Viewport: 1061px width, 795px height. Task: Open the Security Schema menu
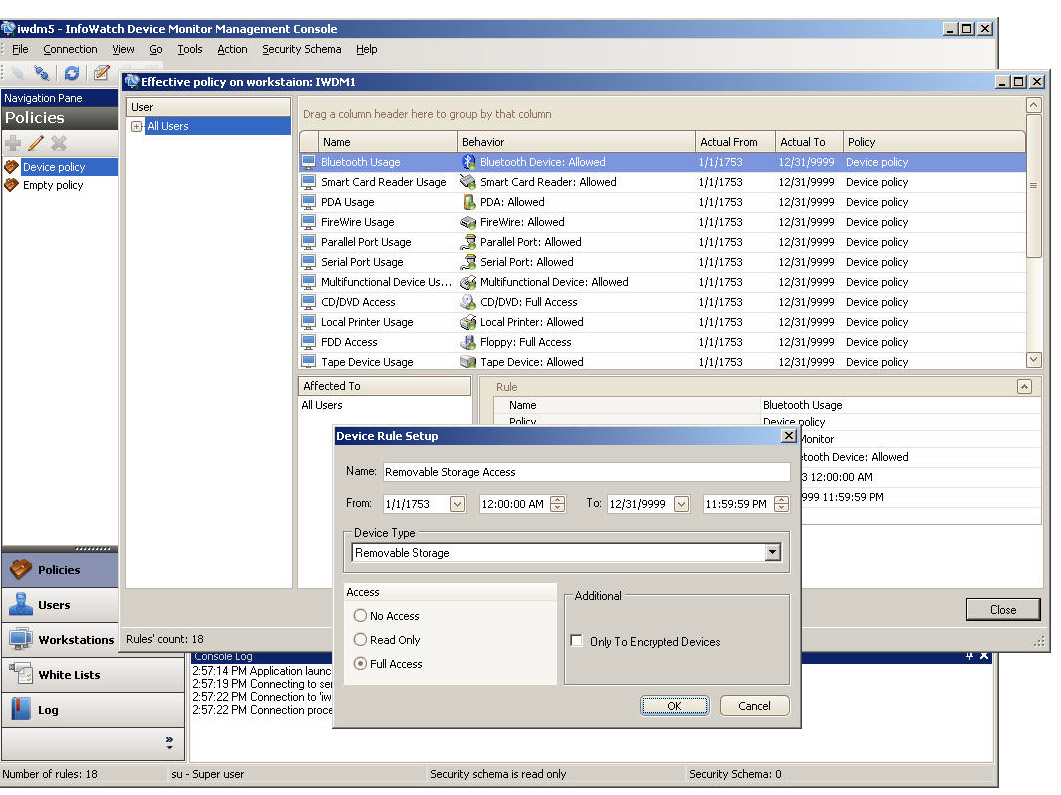(302, 49)
